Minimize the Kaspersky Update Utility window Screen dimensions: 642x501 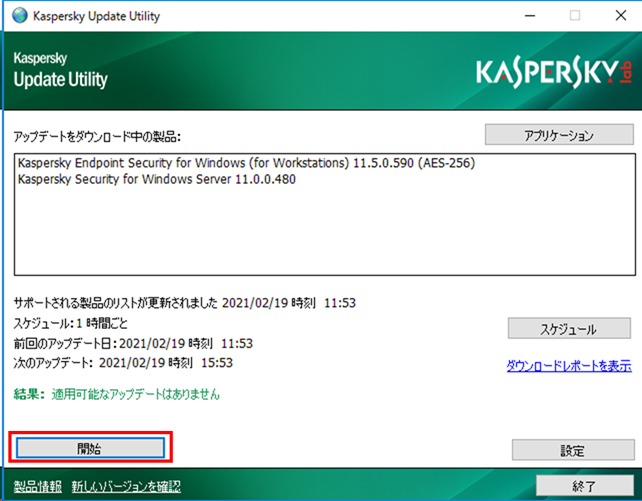(x=530, y=16)
